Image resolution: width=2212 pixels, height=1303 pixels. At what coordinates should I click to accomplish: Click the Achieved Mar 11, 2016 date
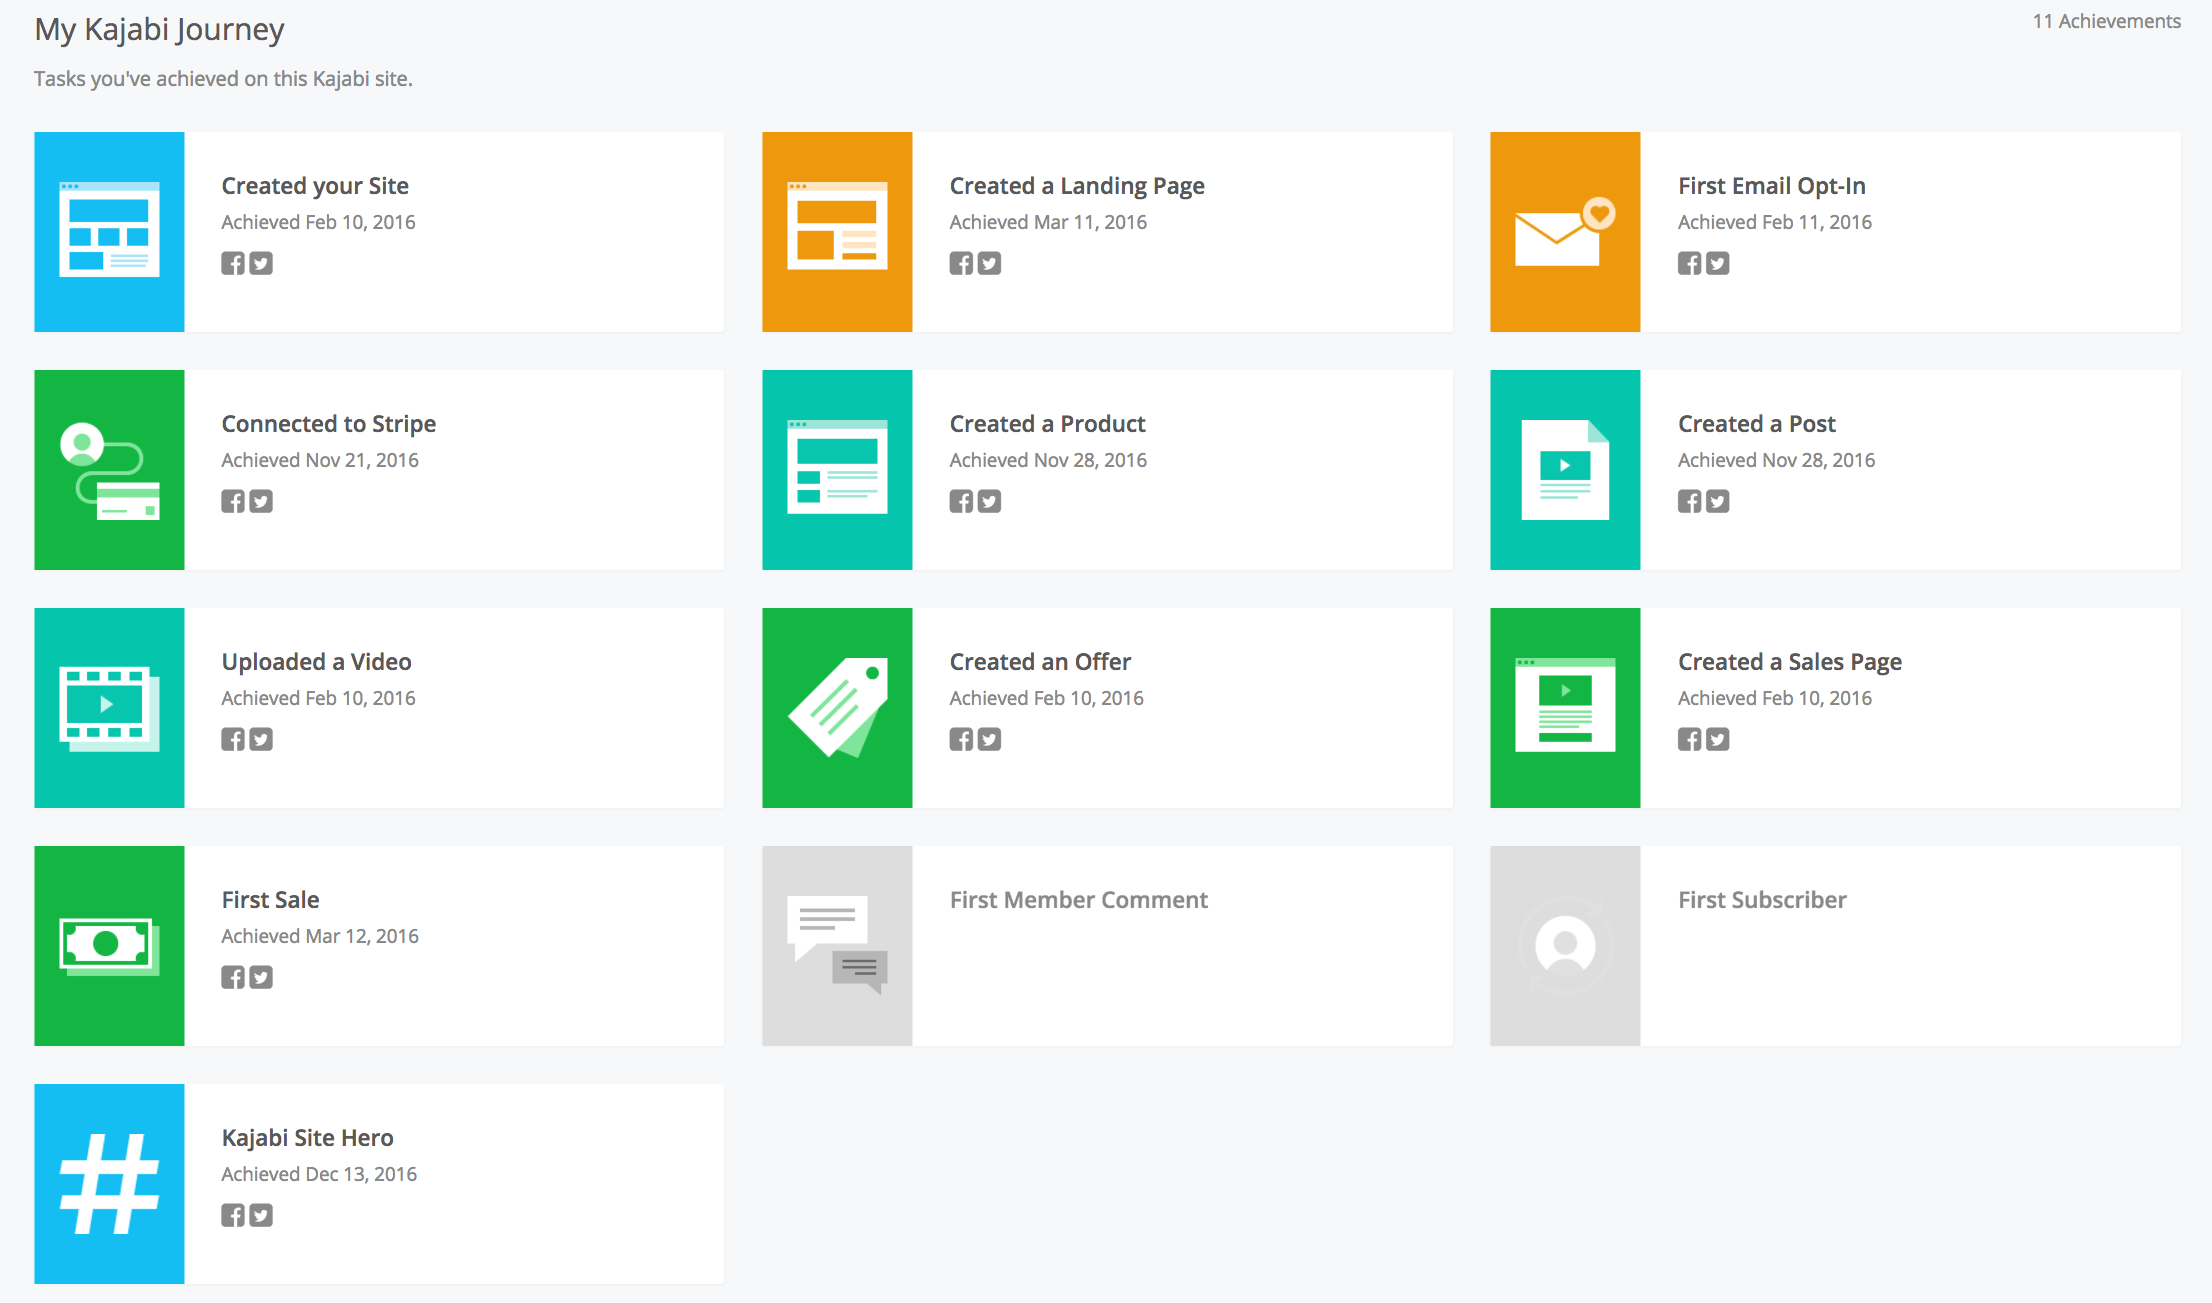1048,222
